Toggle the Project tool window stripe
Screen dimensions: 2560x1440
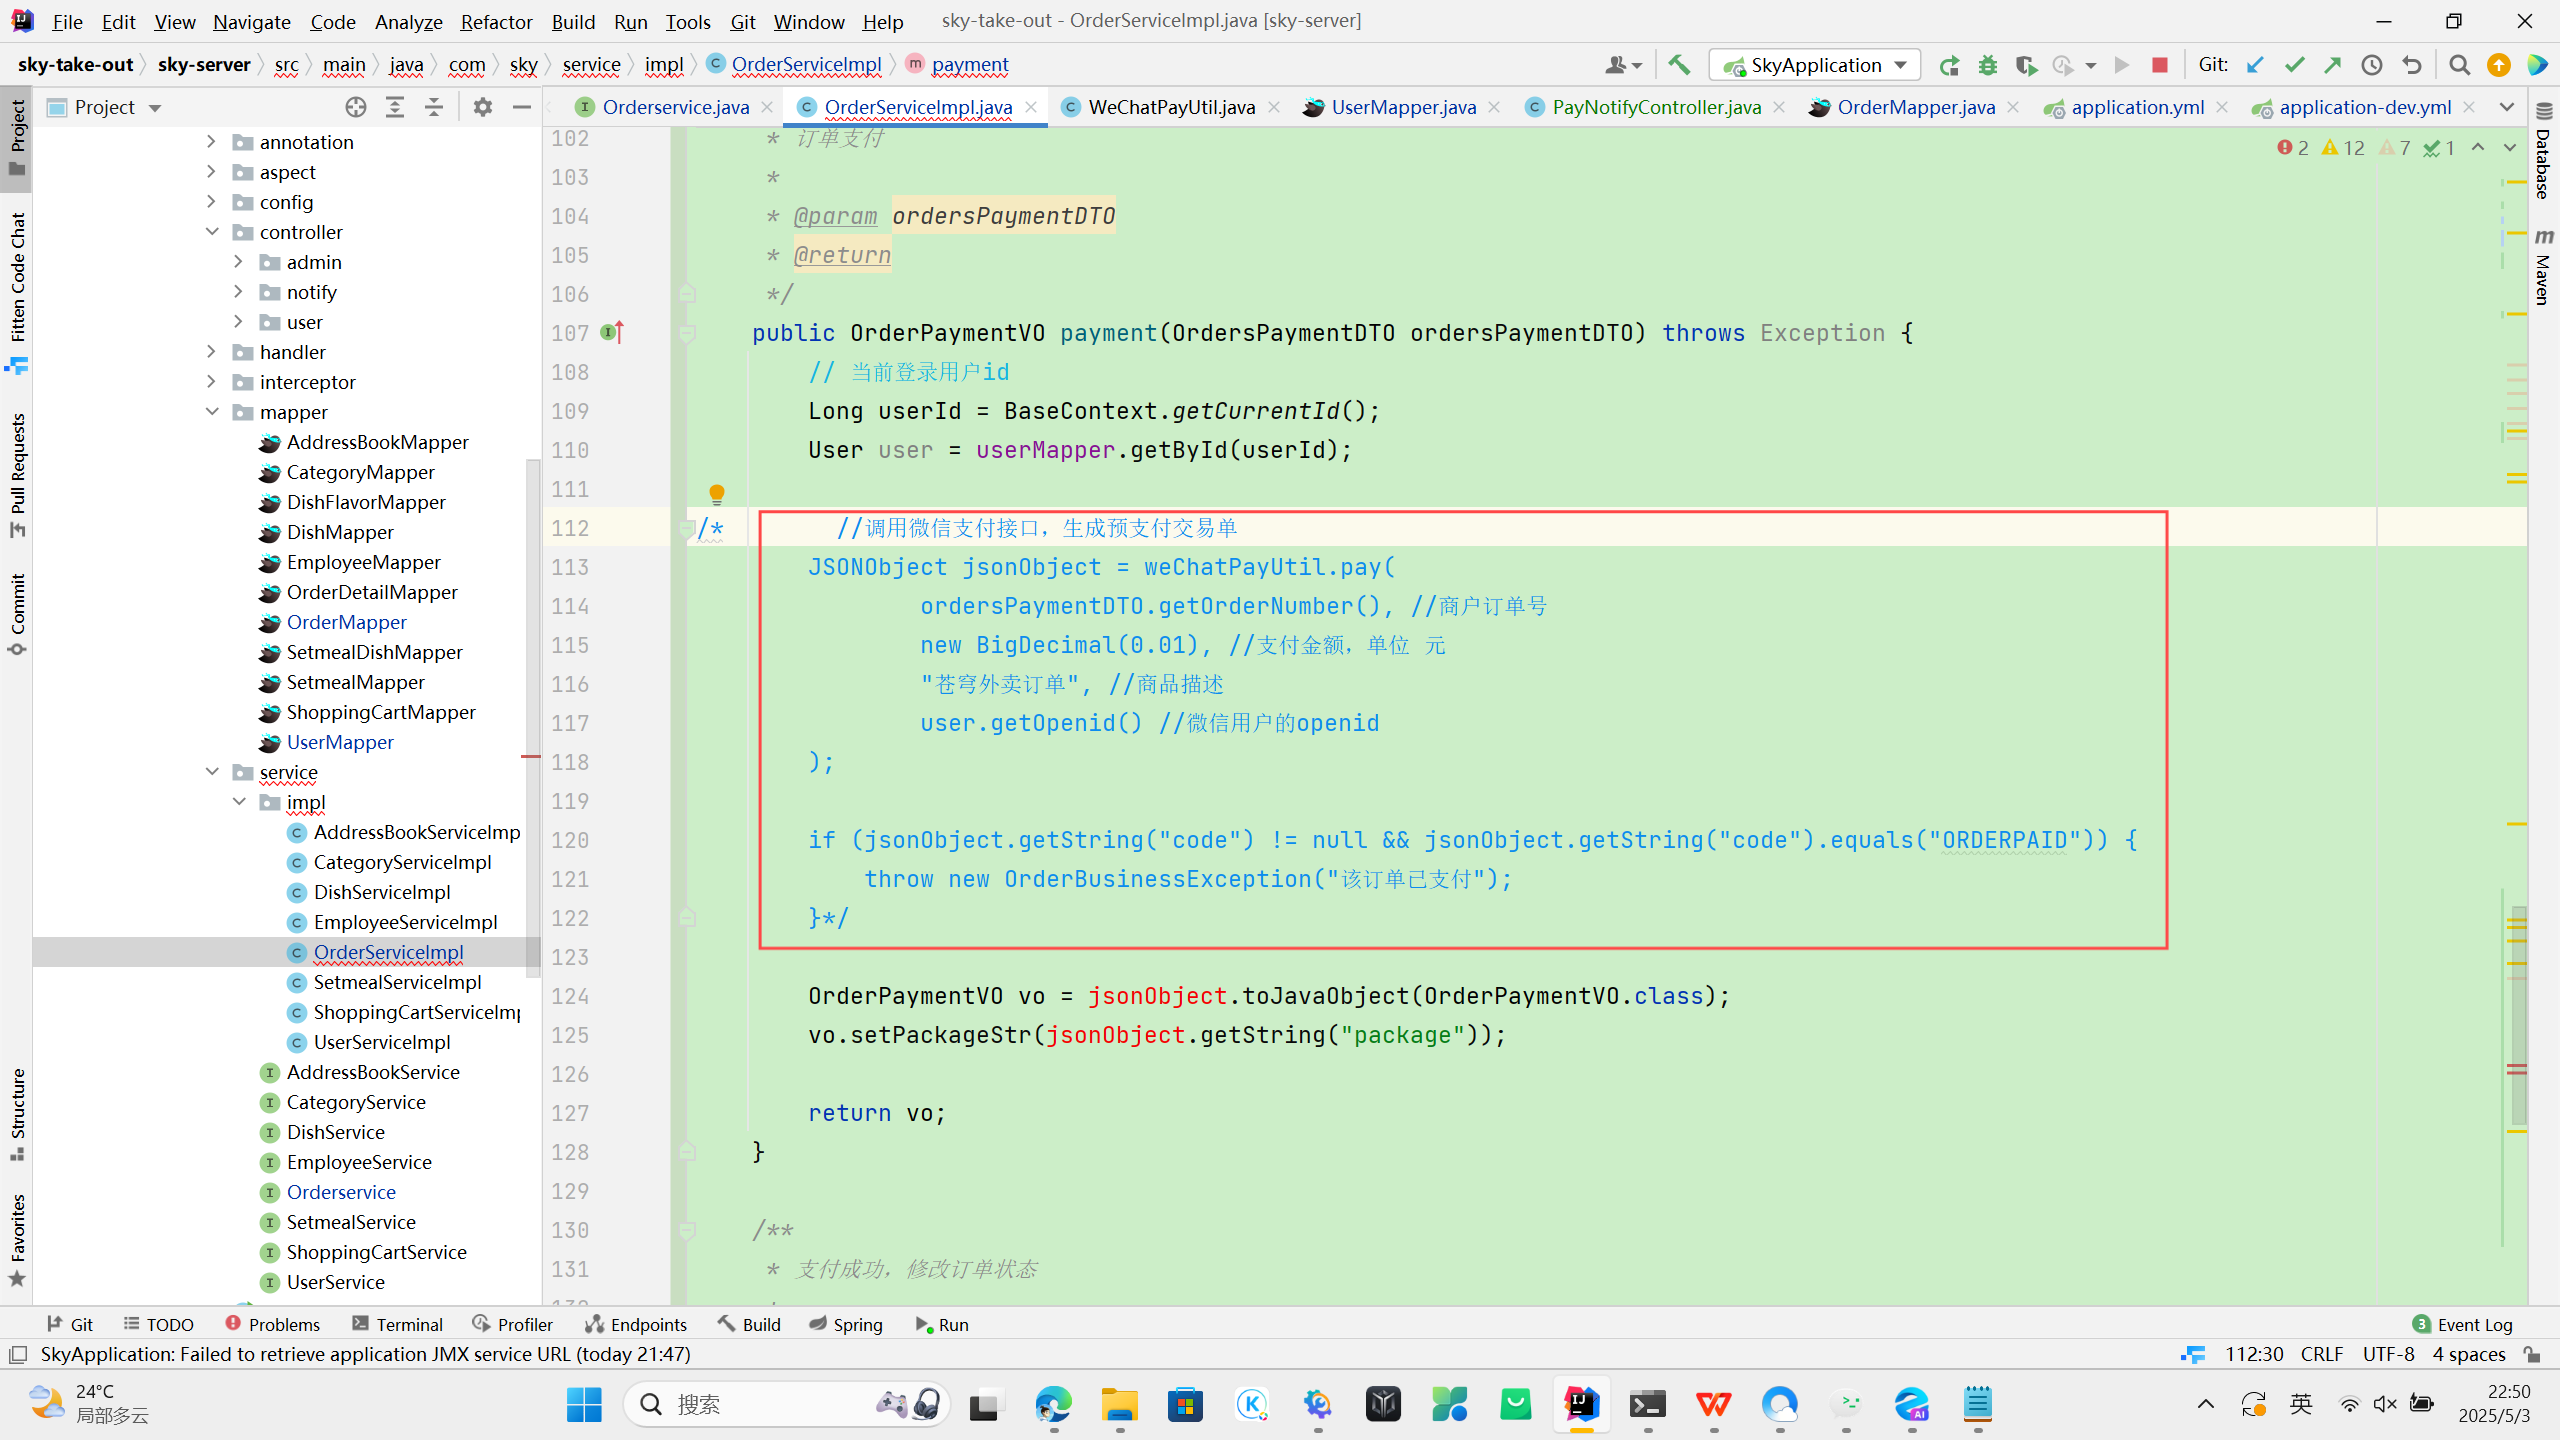click(x=17, y=138)
